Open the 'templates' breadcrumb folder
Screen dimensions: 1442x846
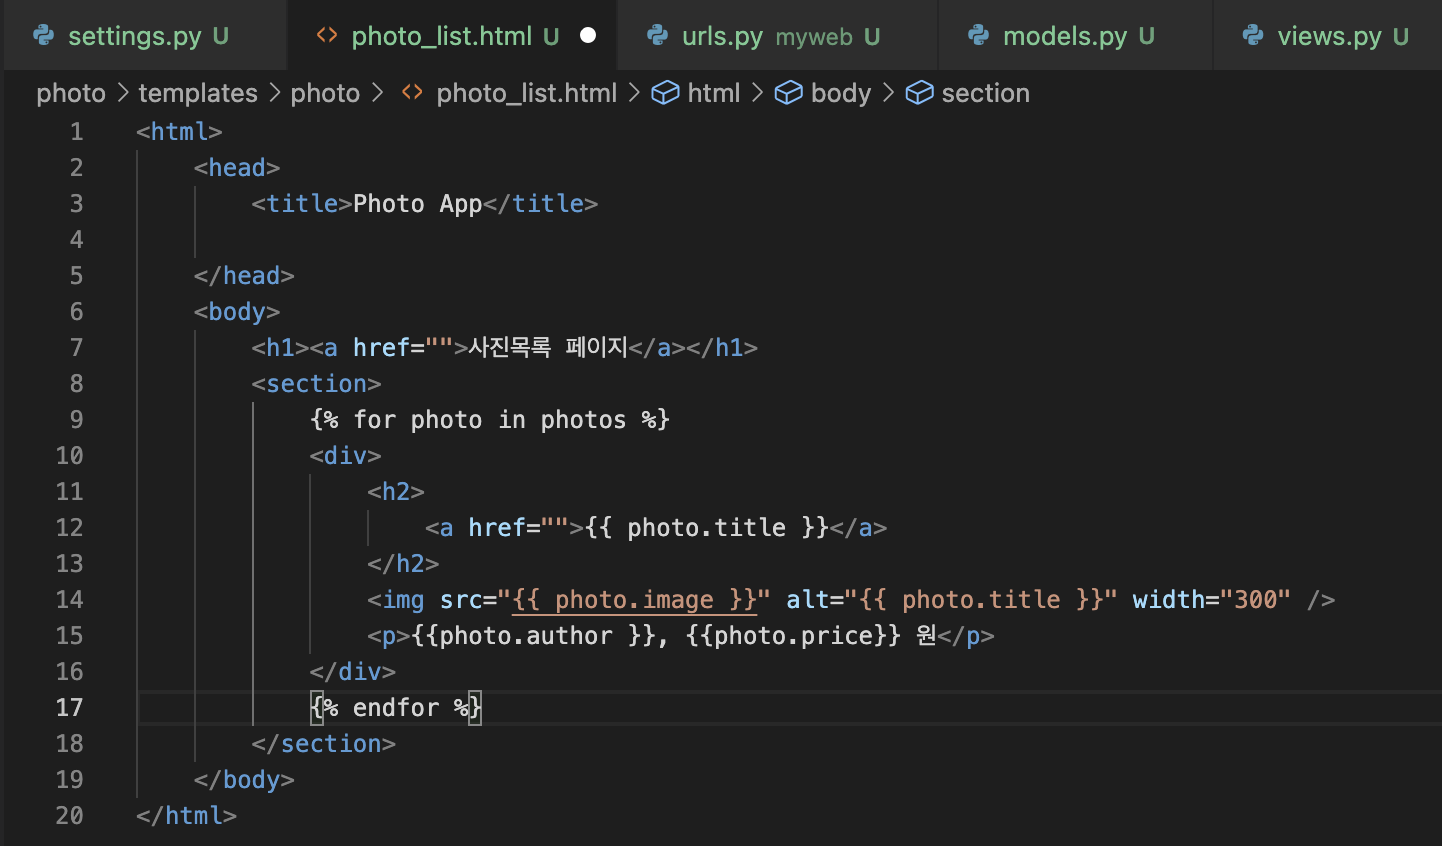click(198, 93)
